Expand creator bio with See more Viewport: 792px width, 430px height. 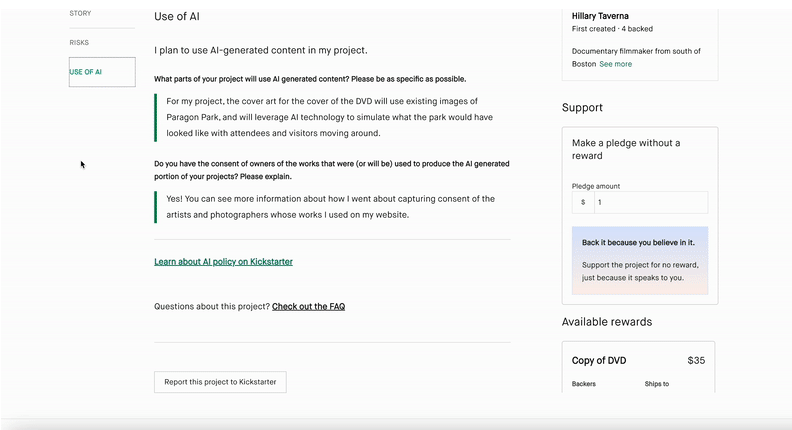pyautogui.click(x=615, y=64)
